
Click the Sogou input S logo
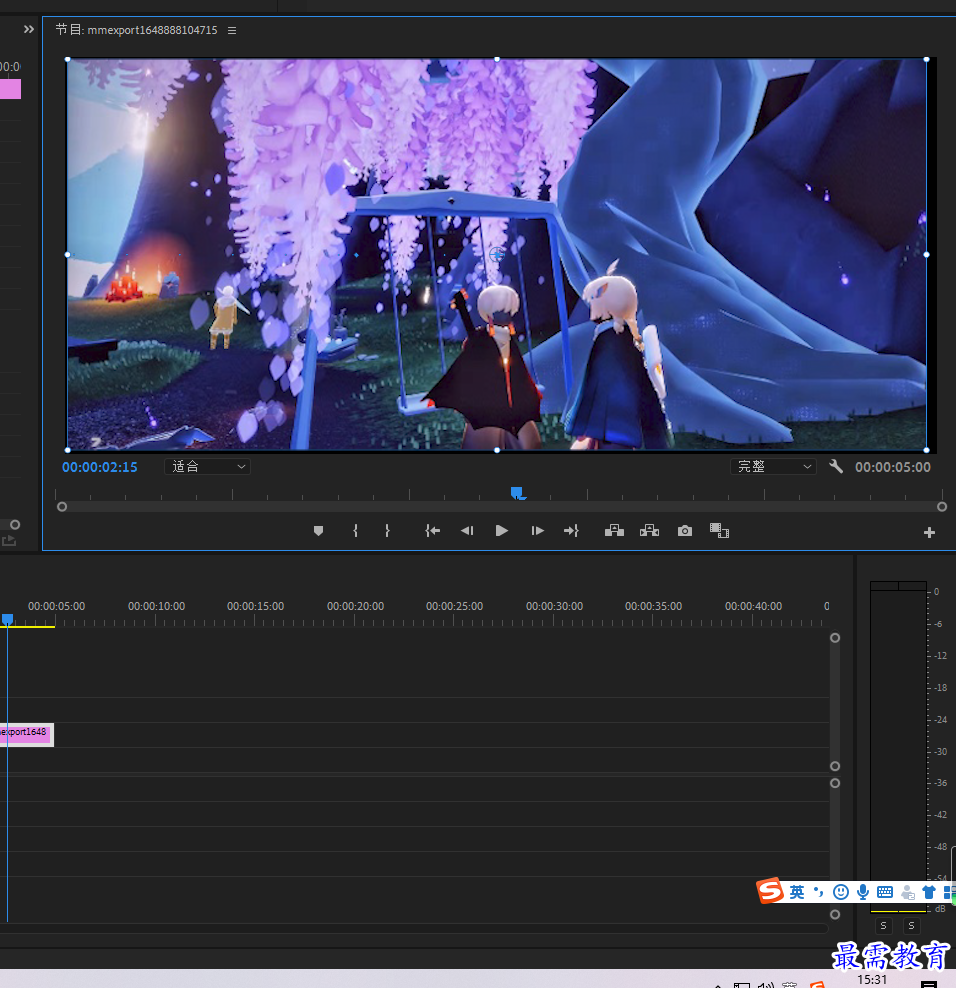pos(770,891)
